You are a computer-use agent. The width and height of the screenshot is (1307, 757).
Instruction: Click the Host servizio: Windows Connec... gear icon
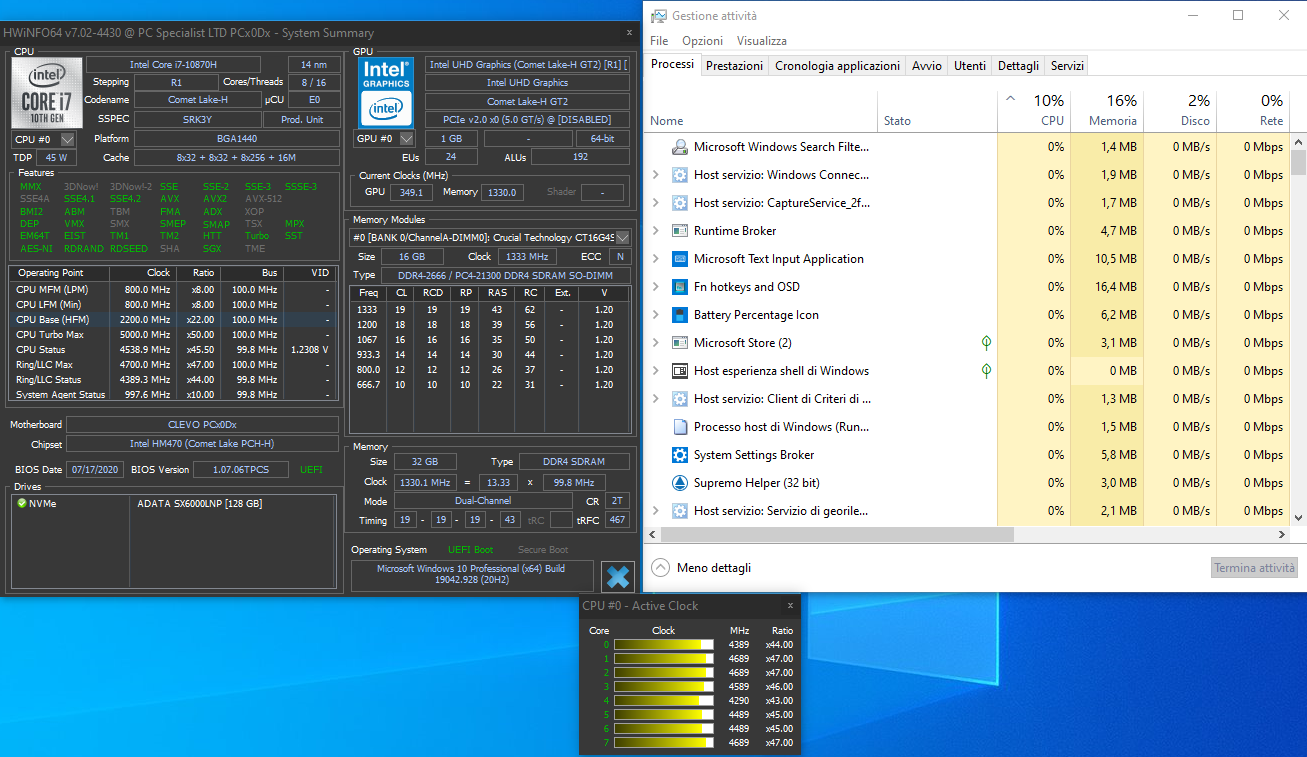click(680, 175)
